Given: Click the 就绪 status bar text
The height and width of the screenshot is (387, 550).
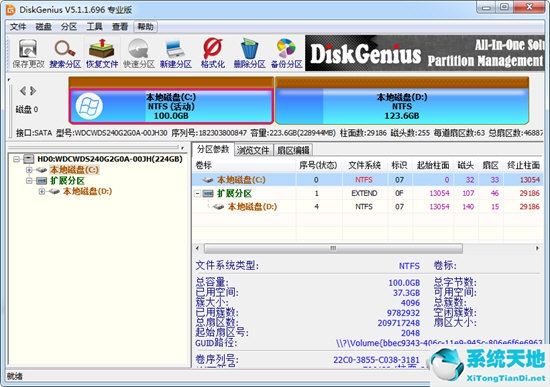Looking at the screenshot, I should click(15, 377).
